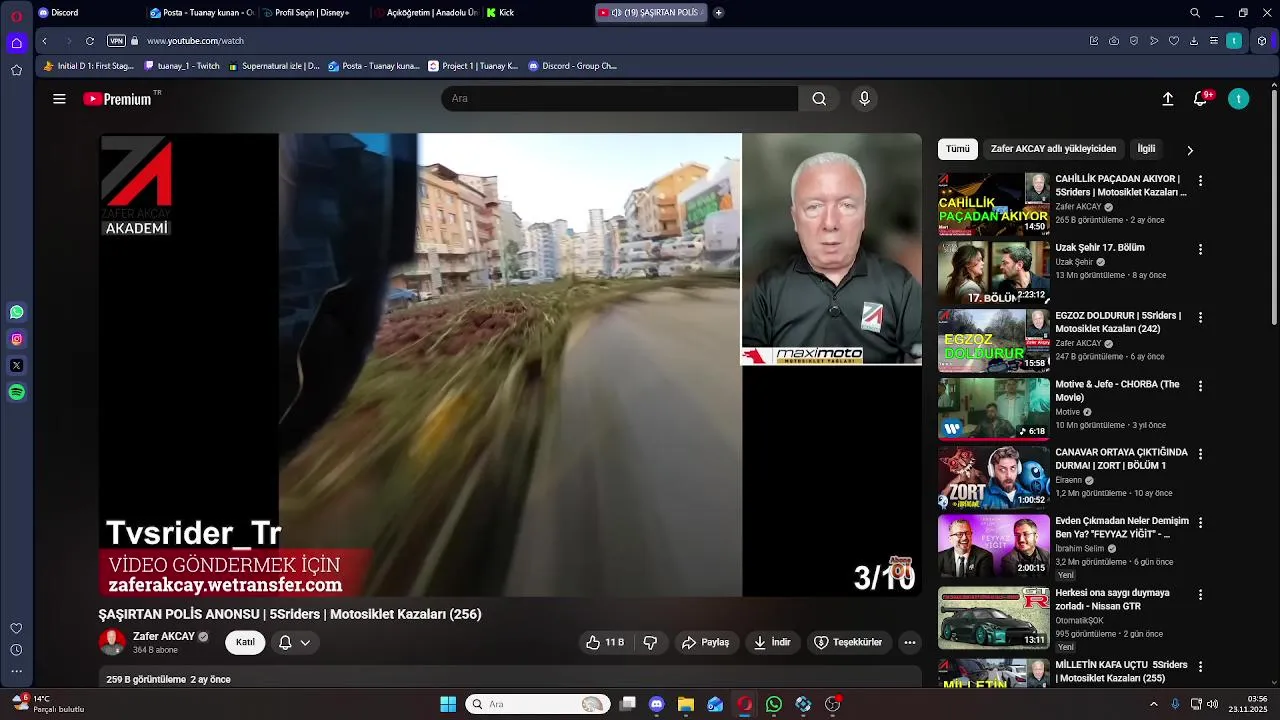Viewport: 1280px width, 720px height.
Task: Open tuanay_1 - Twitch bookmark
Action: [x=182, y=66]
